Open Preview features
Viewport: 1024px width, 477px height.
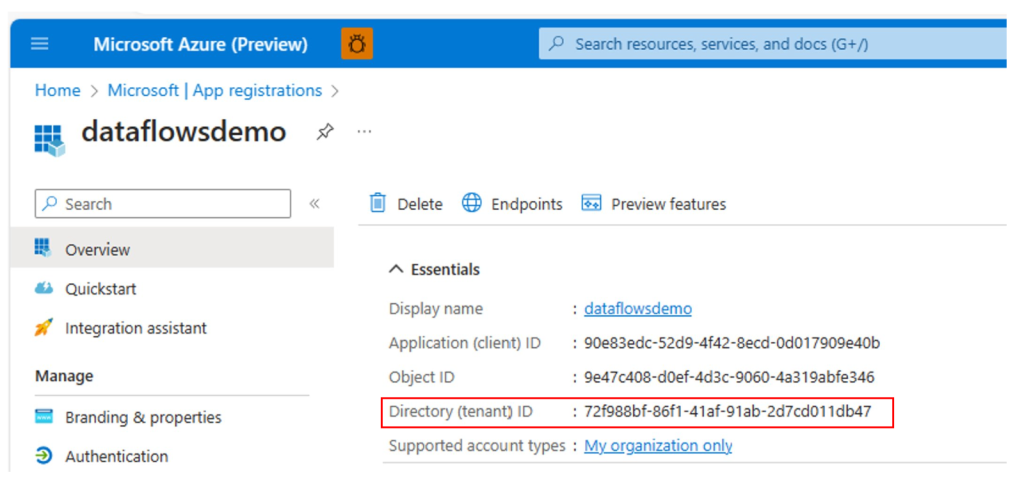pyautogui.click(x=669, y=205)
